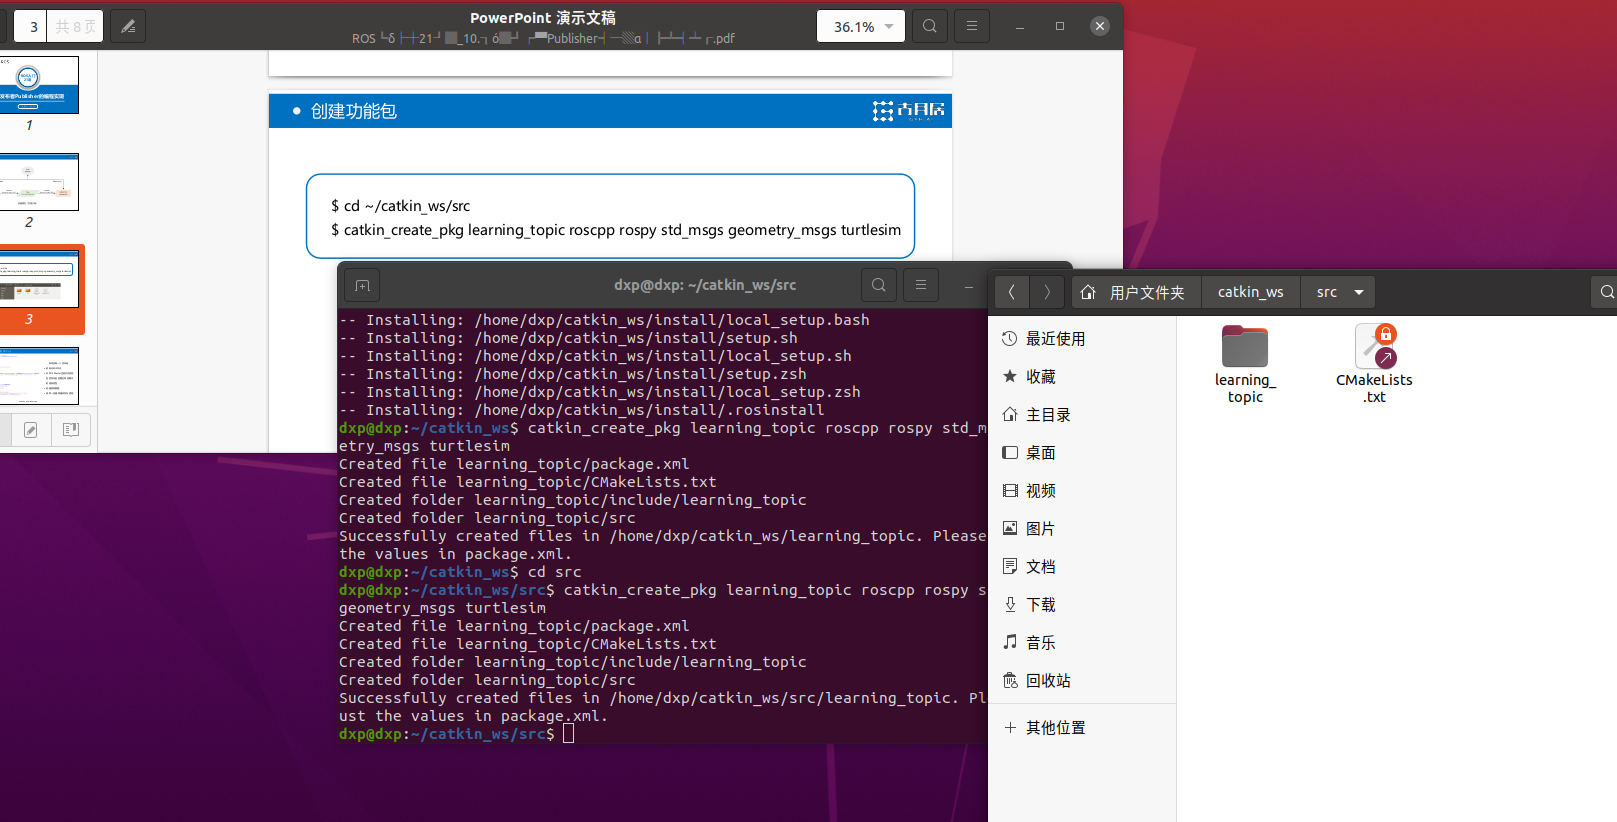Navigate to catkin_ws in the path bar
The image size is (1617, 822).
tap(1251, 292)
